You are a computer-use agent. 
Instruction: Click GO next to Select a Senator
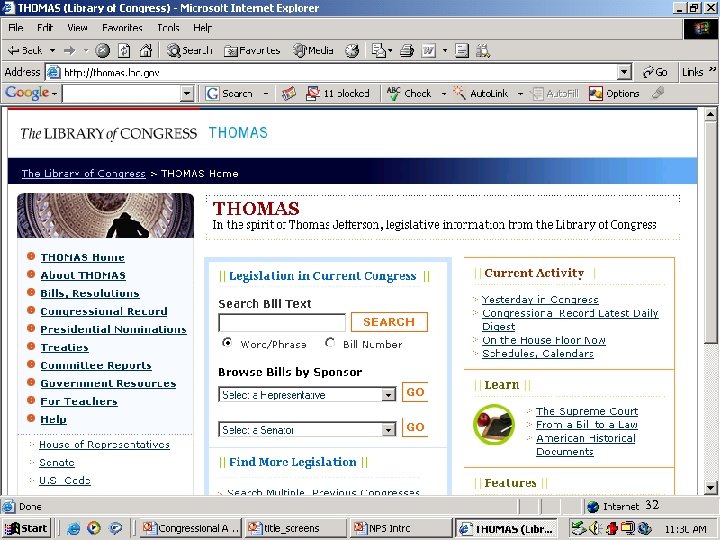(x=415, y=427)
